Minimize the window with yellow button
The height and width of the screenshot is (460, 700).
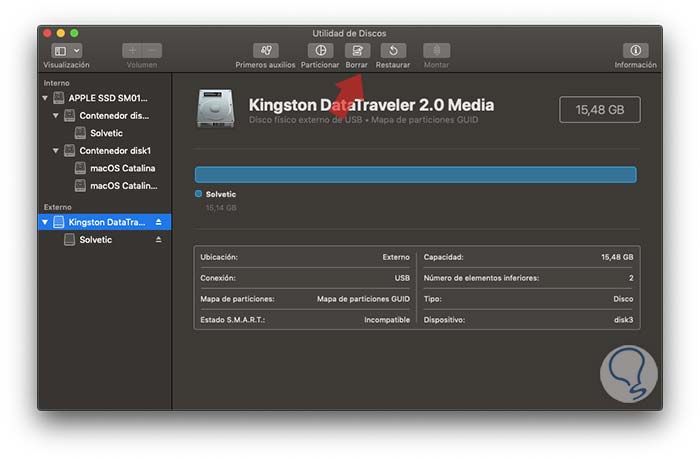coord(61,33)
